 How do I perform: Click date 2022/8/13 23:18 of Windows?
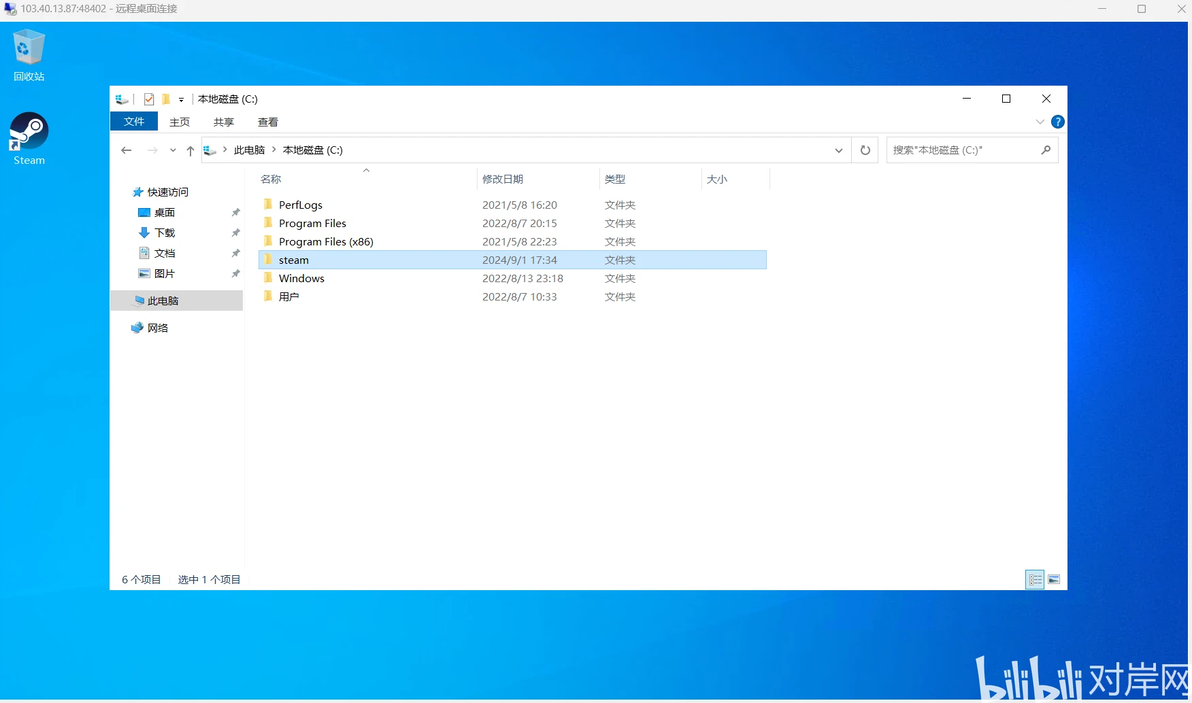522,278
